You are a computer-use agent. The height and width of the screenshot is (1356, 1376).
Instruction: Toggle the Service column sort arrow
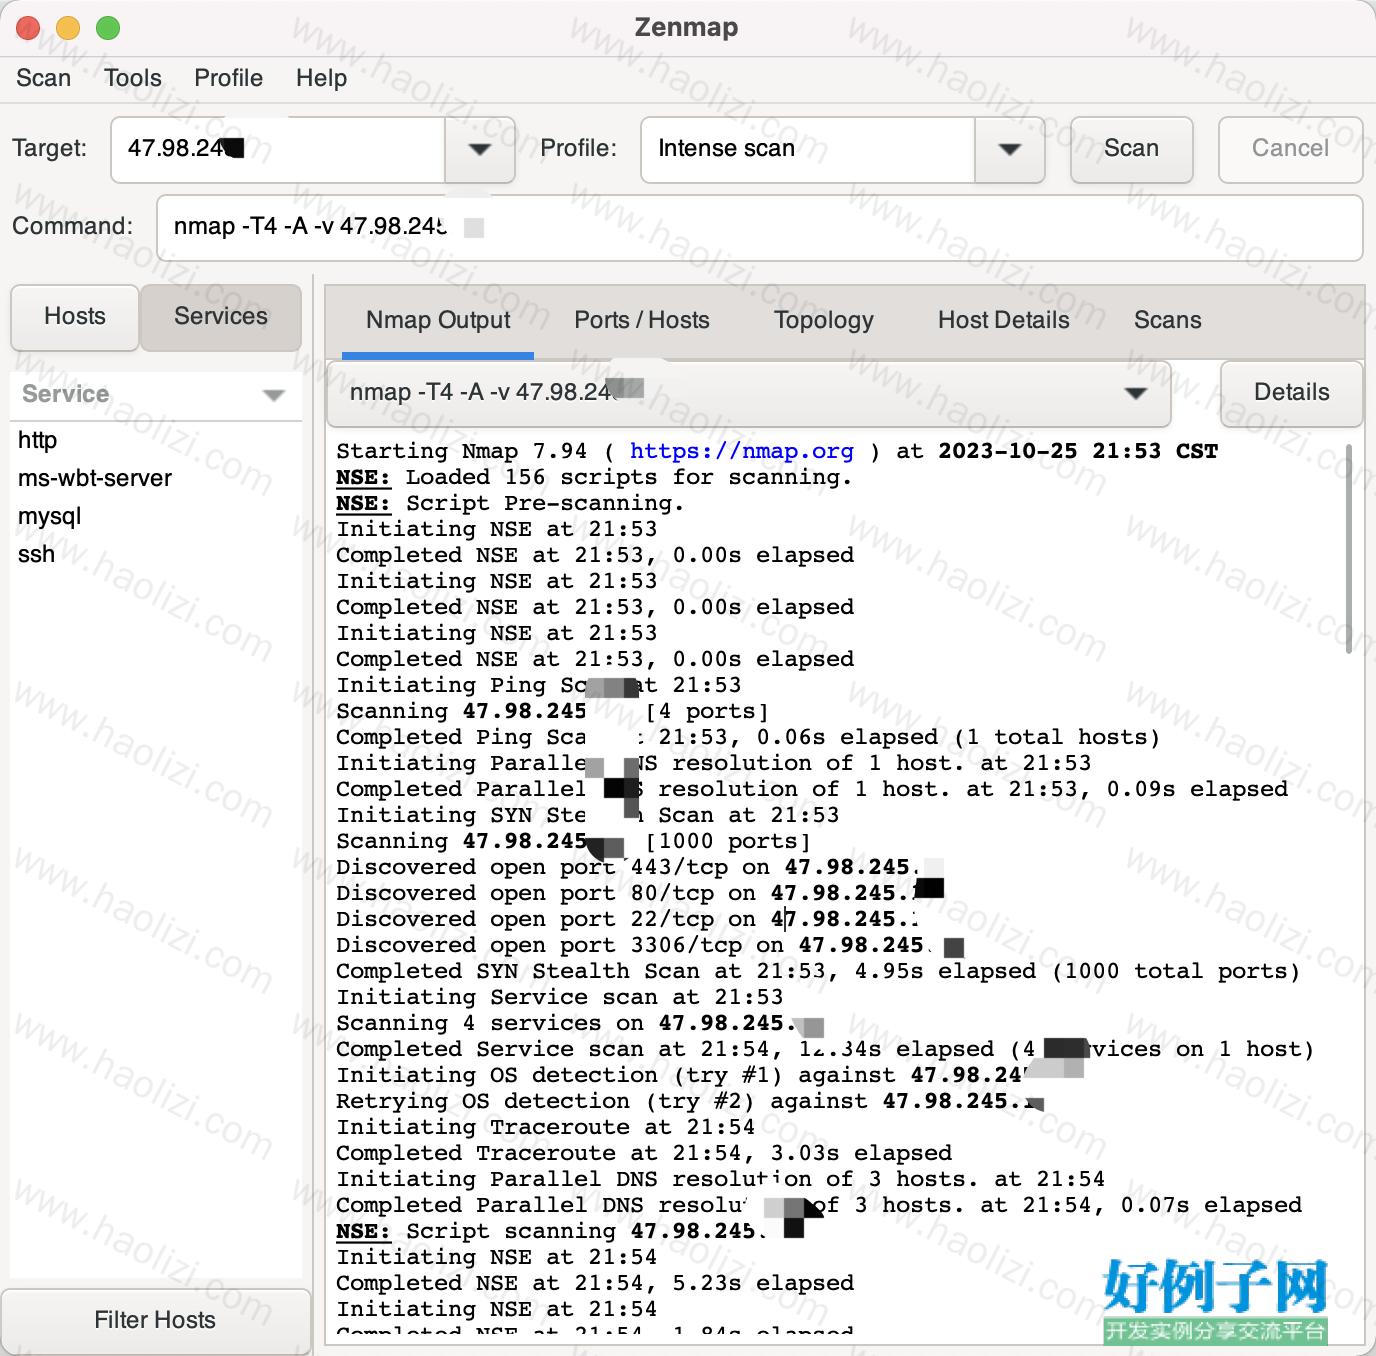274,395
